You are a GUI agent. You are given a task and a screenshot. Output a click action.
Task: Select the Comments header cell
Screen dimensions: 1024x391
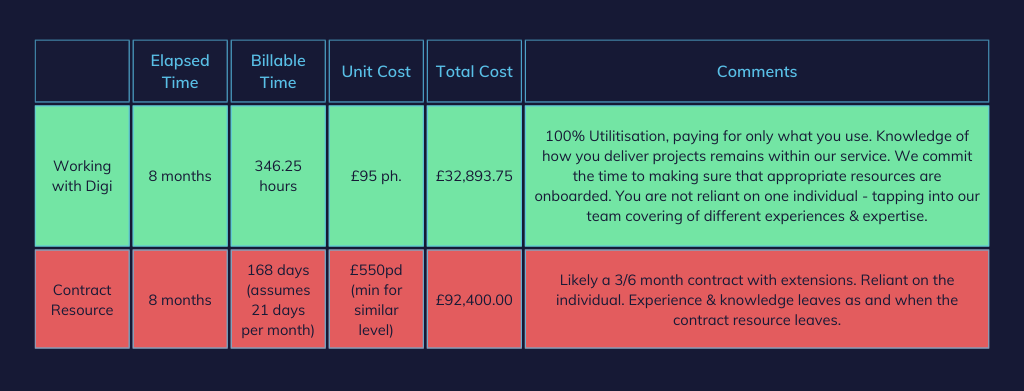757,71
